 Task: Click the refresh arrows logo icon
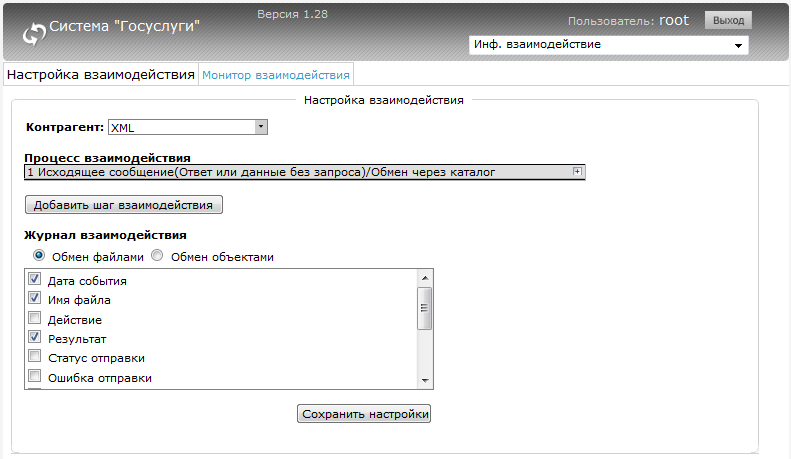coord(34,34)
